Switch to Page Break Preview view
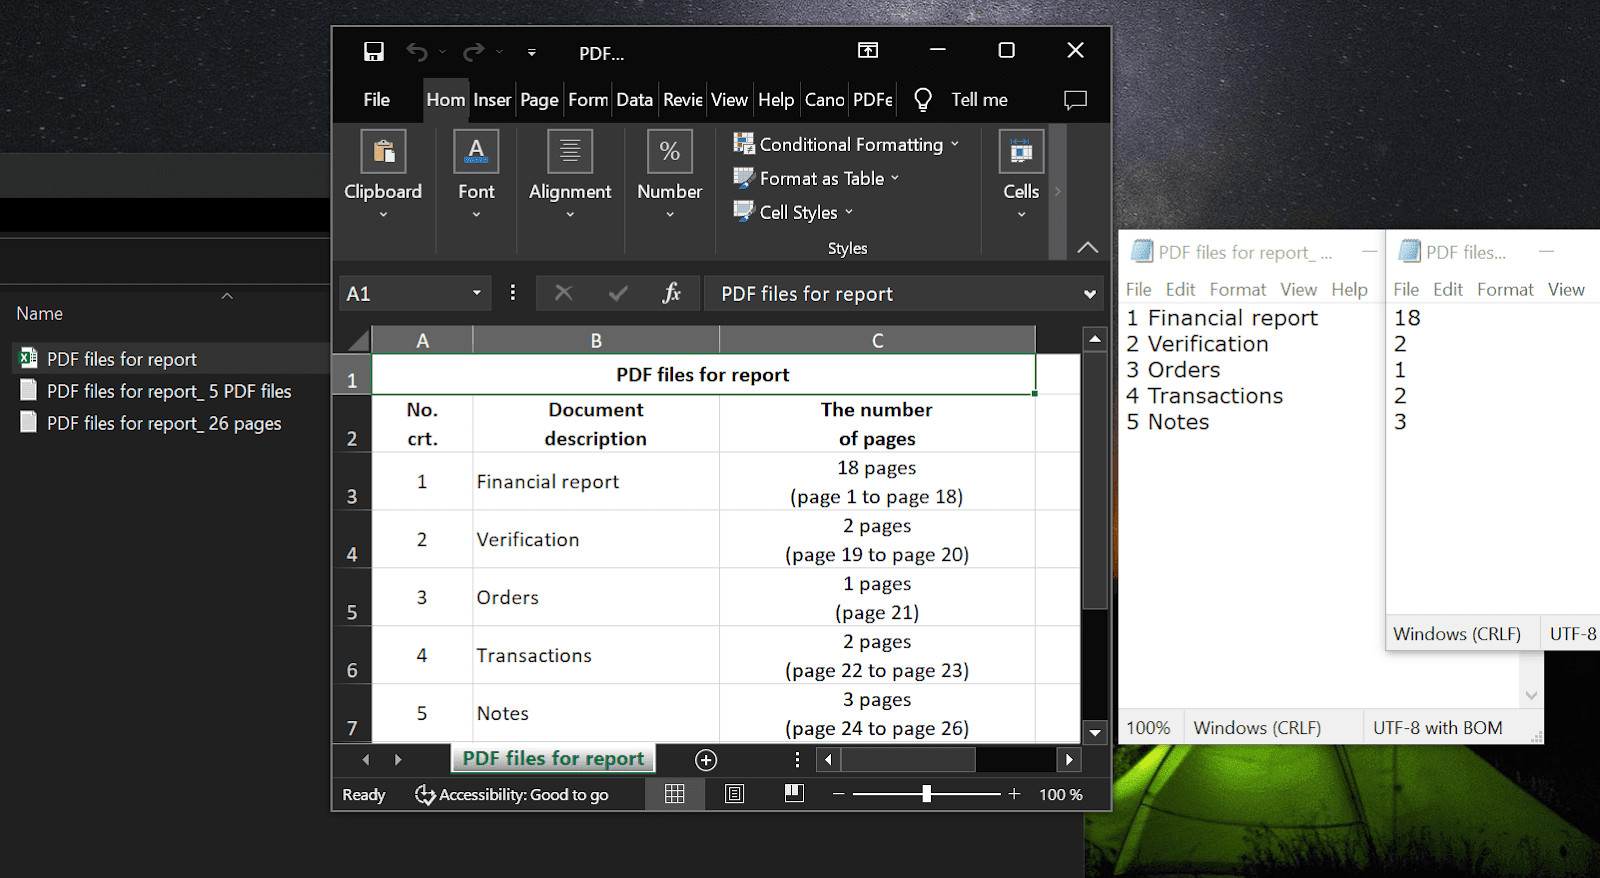The height and width of the screenshot is (878, 1600). click(794, 794)
